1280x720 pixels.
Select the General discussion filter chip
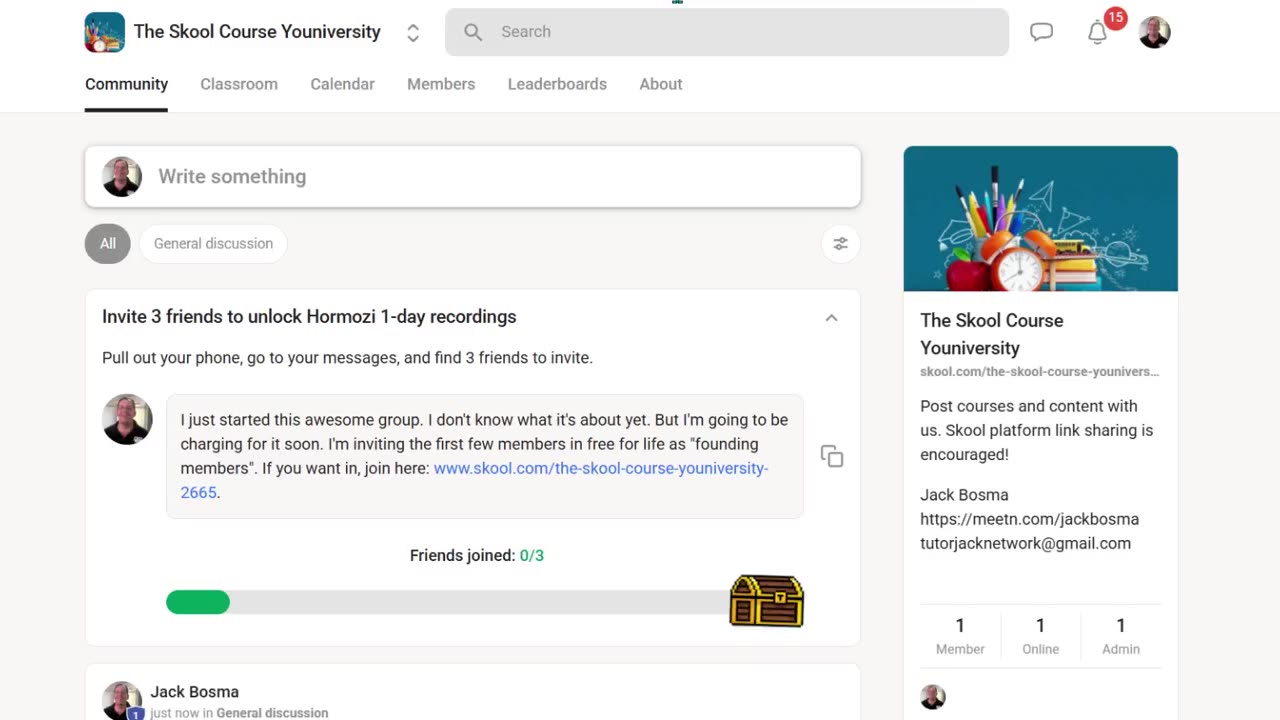coord(213,243)
